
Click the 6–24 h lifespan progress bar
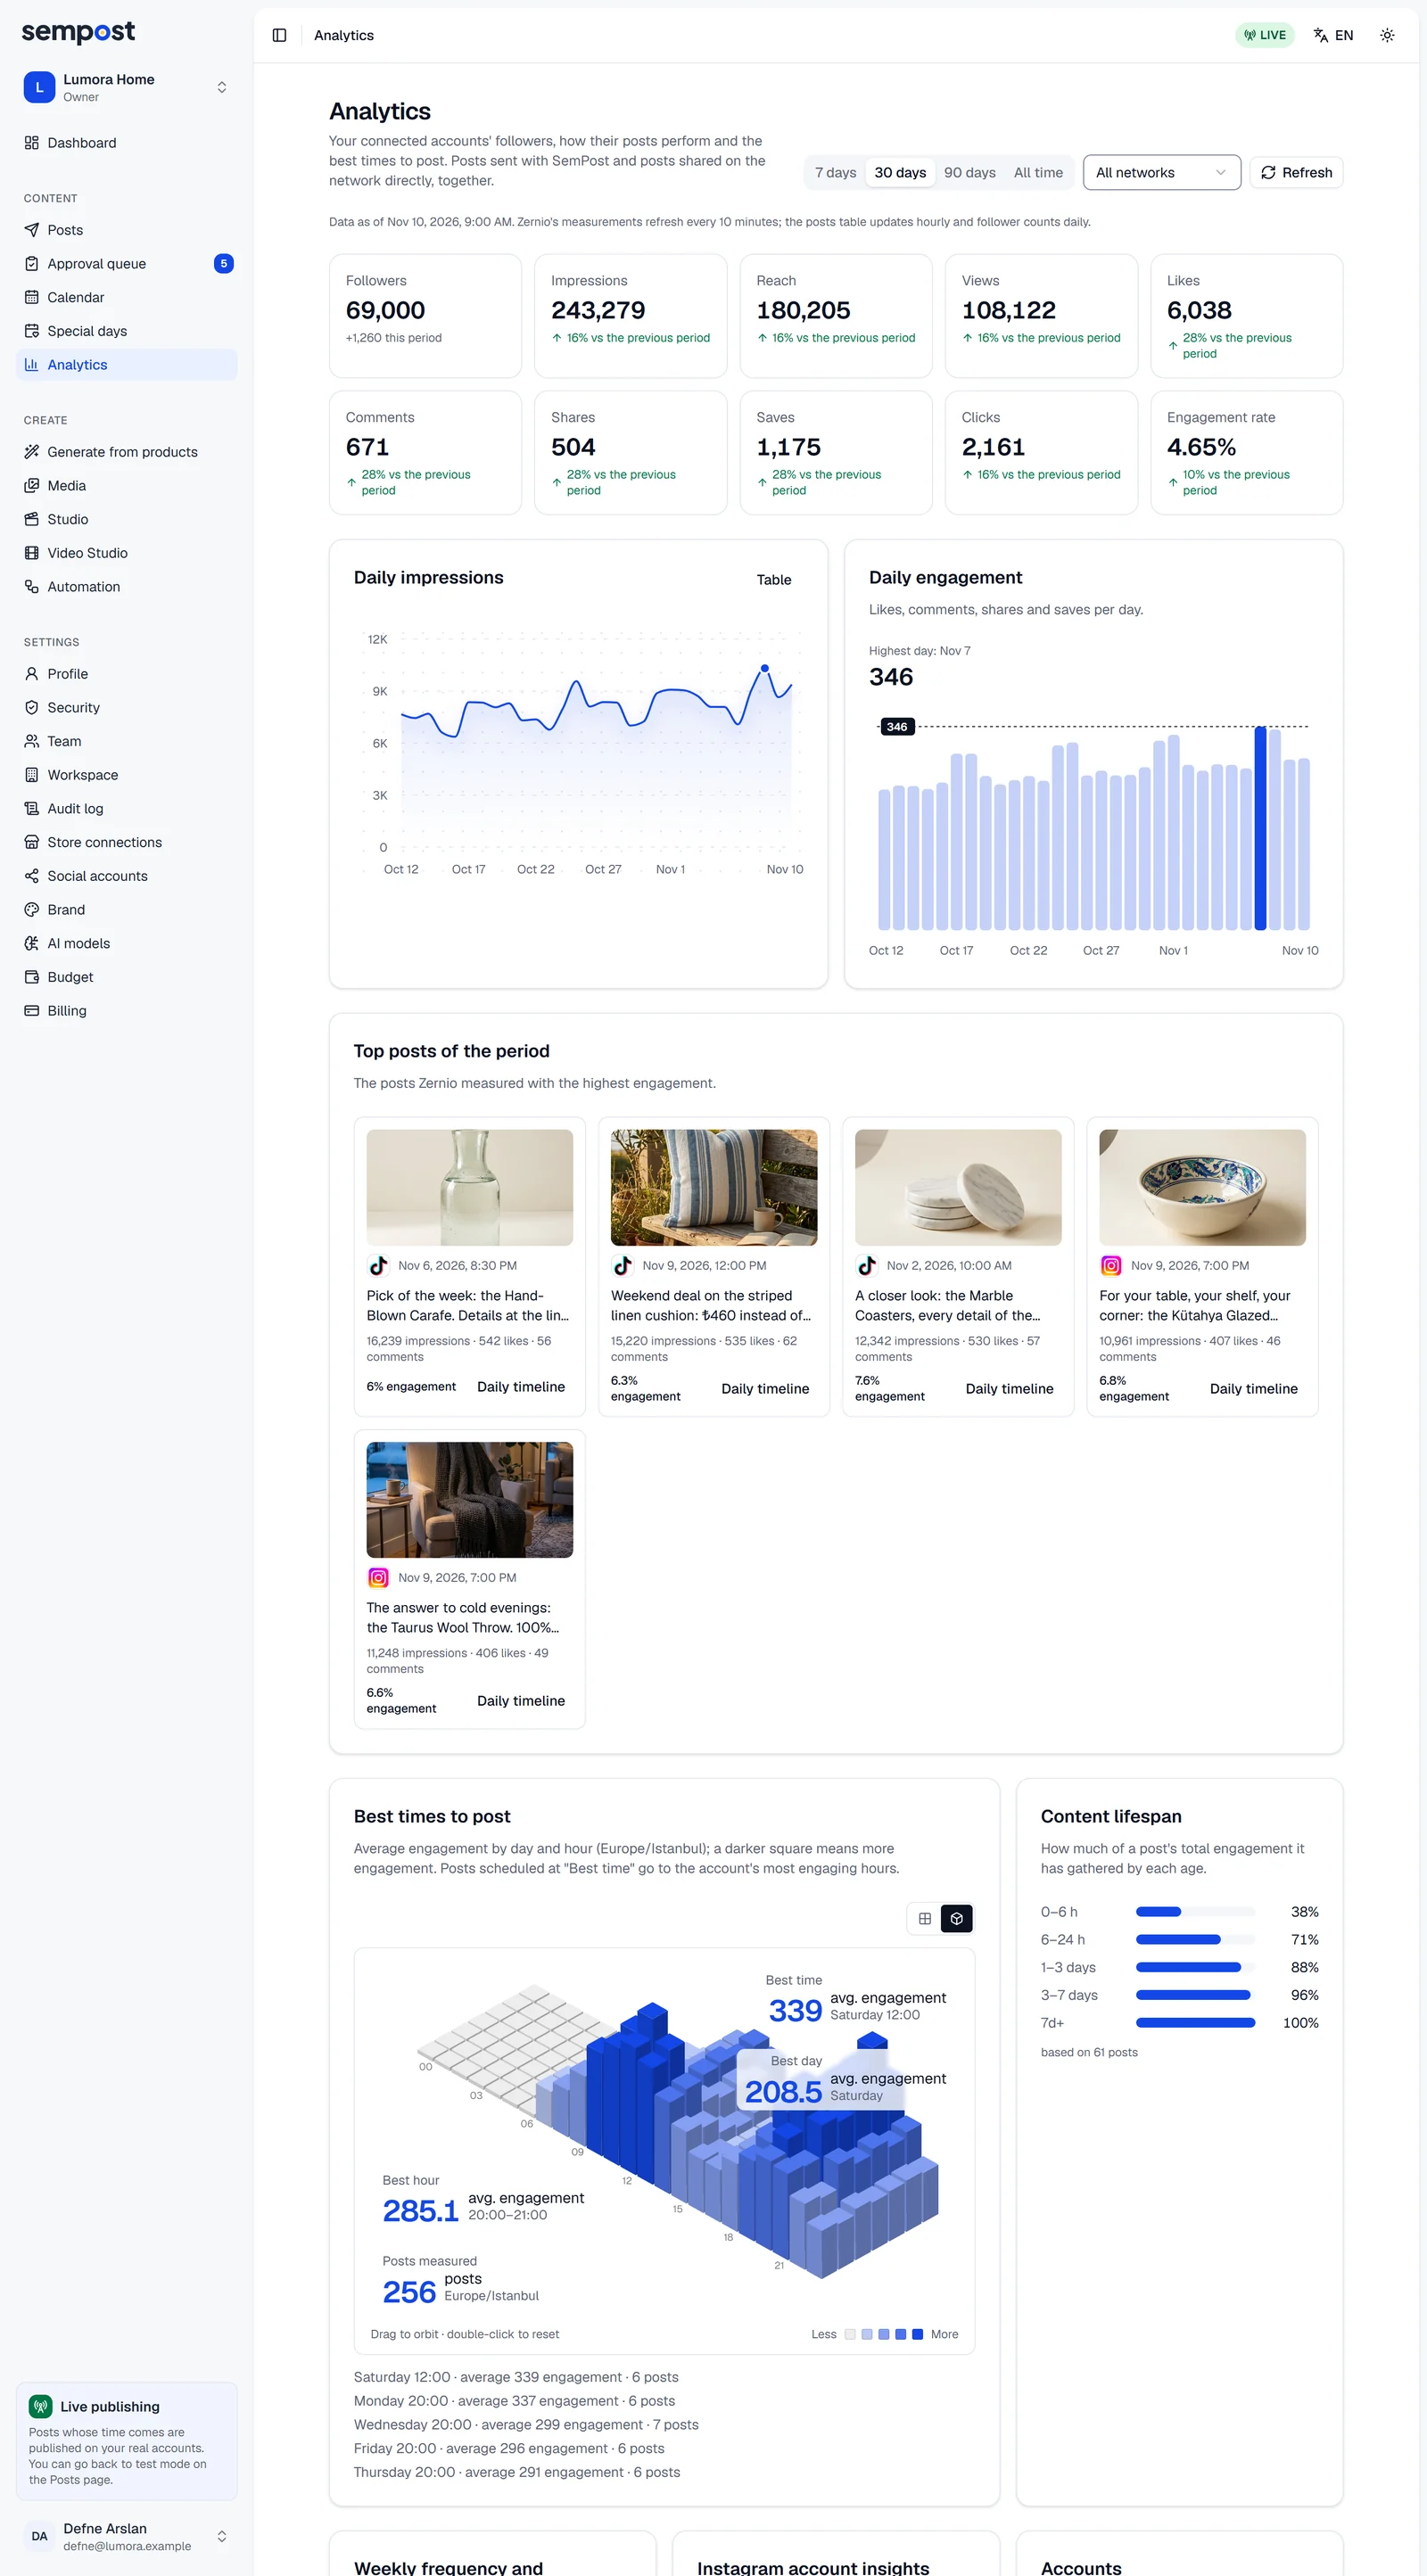click(1195, 1940)
